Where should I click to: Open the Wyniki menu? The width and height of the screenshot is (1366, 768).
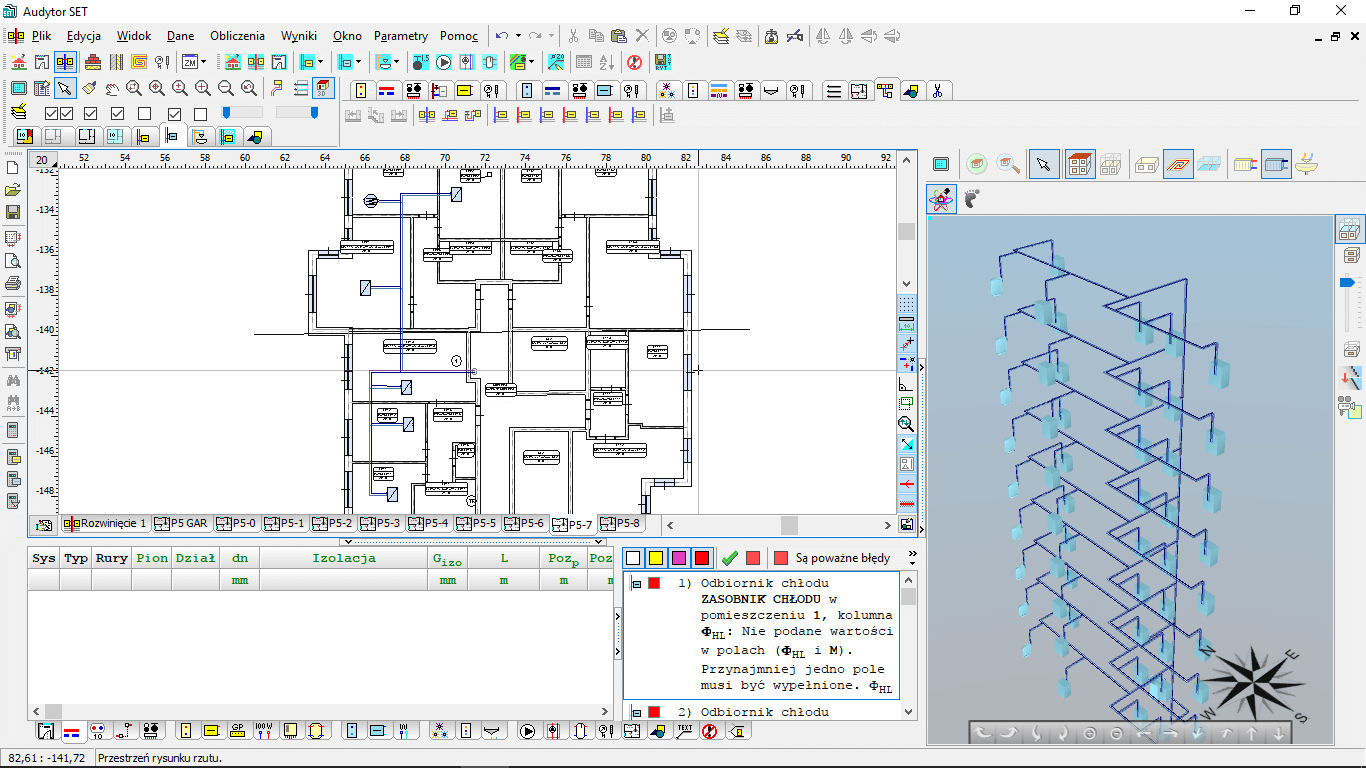pyautogui.click(x=299, y=36)
